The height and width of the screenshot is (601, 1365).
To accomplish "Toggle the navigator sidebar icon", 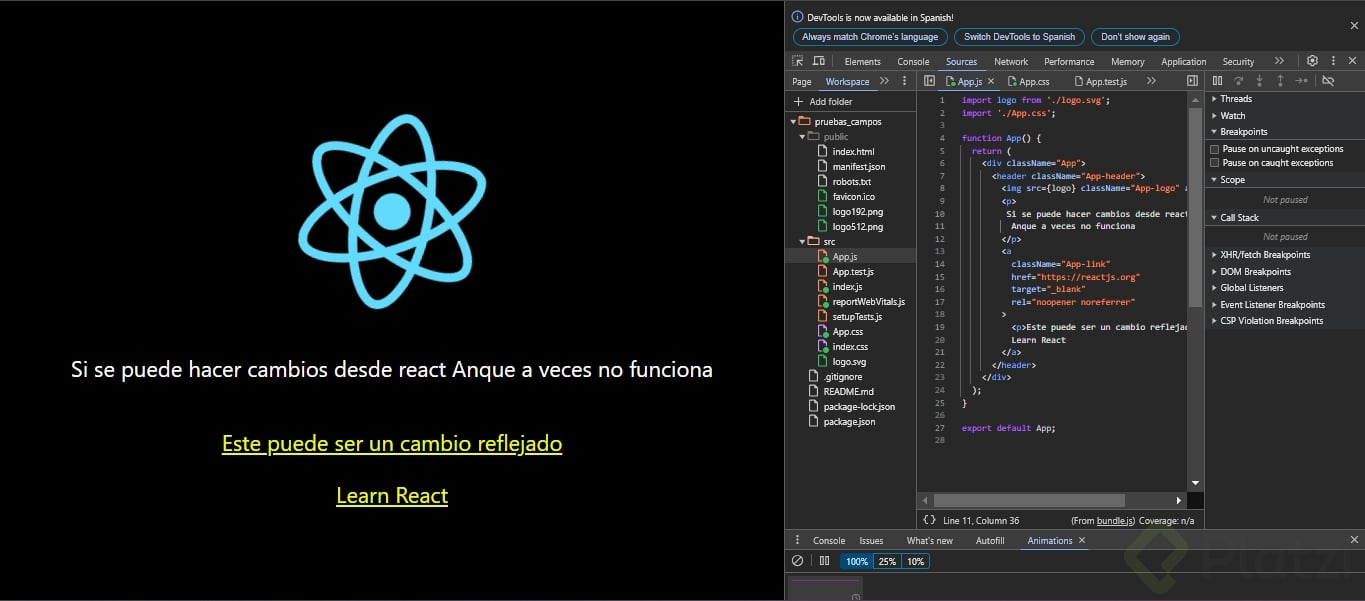I will (929, 81).
